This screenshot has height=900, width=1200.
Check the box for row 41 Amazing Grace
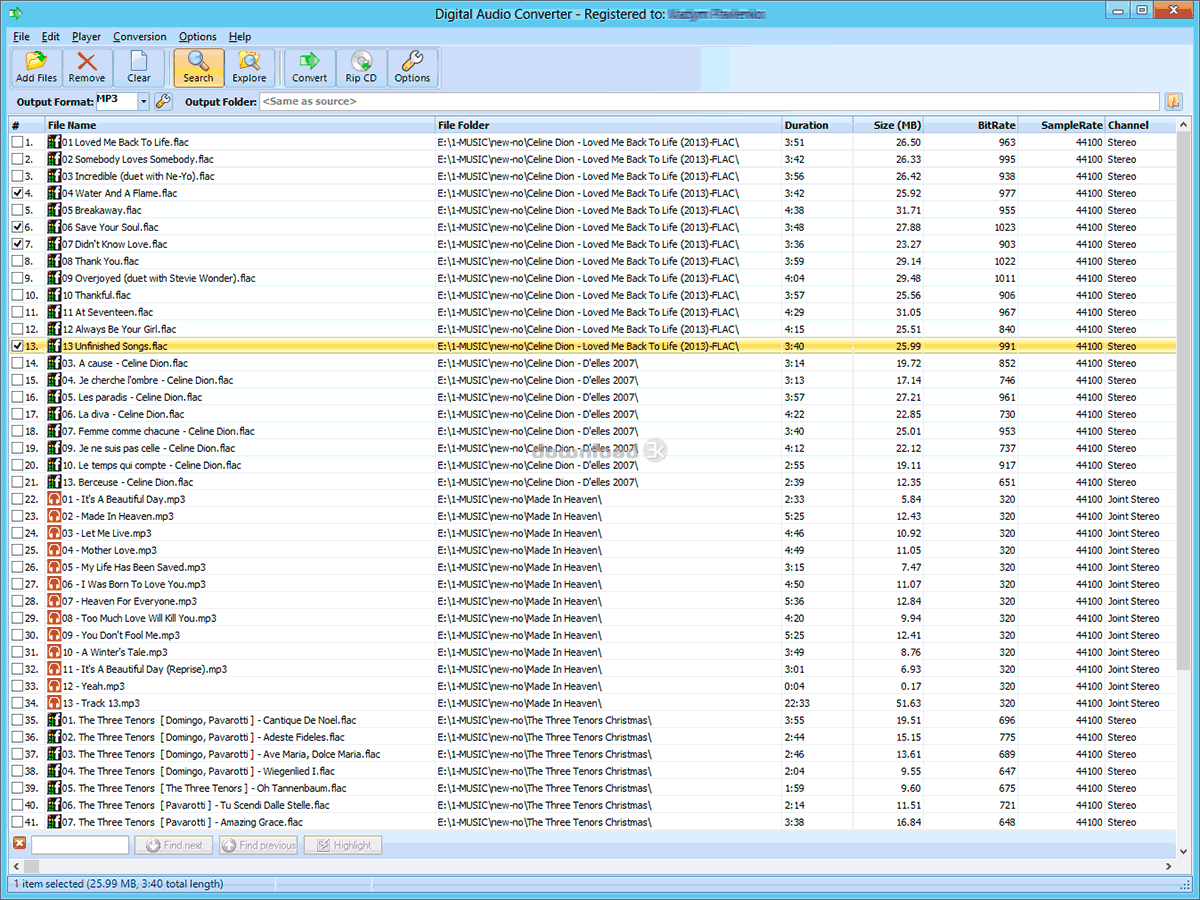click(17, 822)
